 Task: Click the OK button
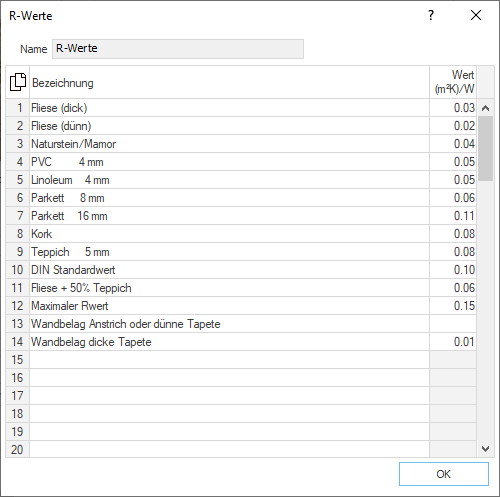pyautogui.click(x=444, y=474)
